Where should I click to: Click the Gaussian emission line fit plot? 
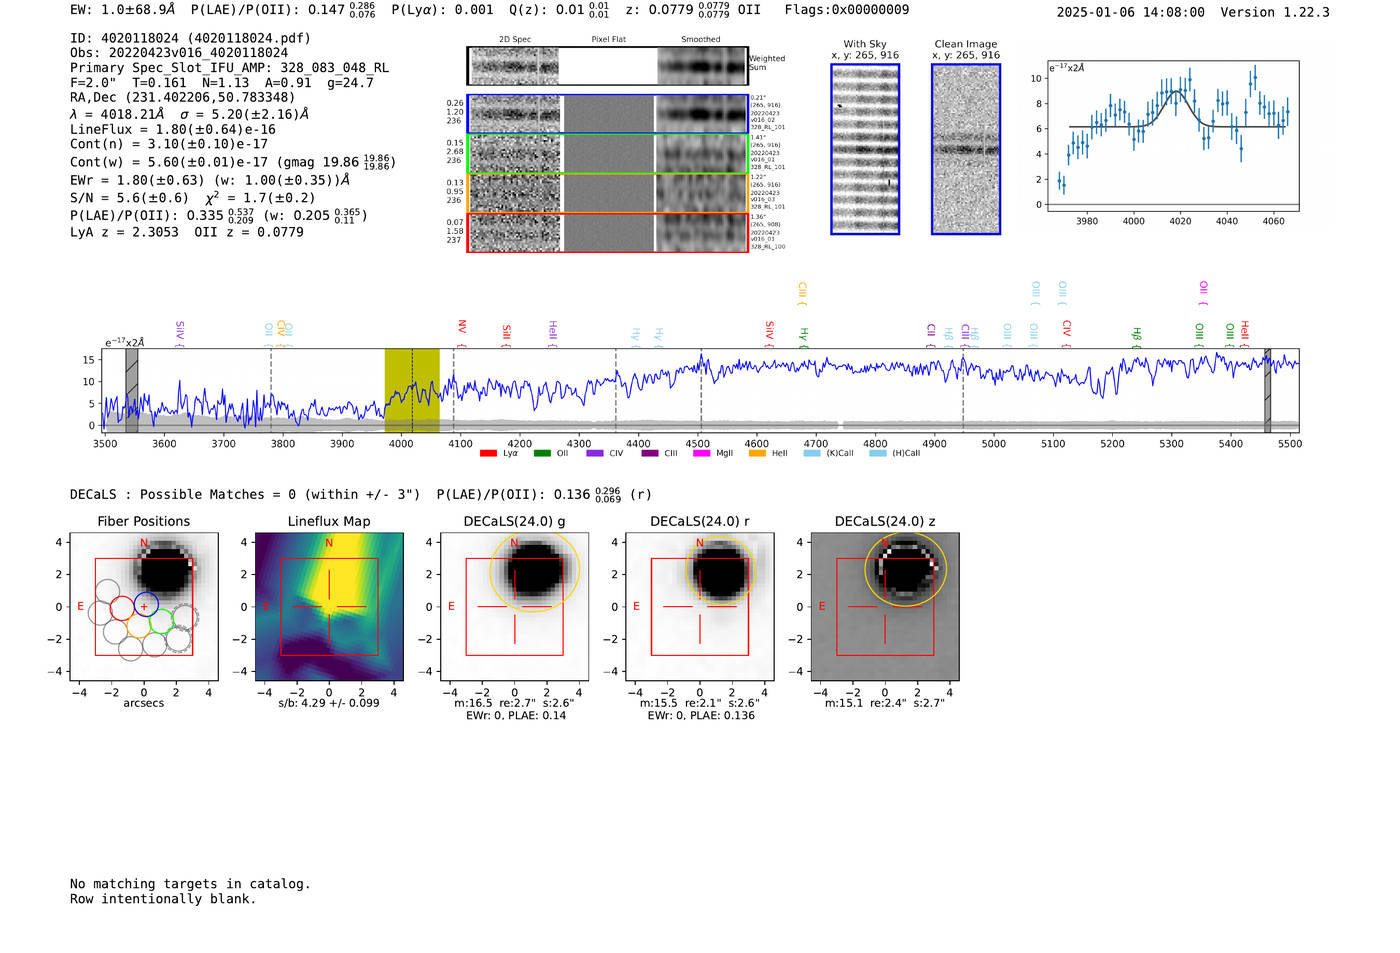1172,136
